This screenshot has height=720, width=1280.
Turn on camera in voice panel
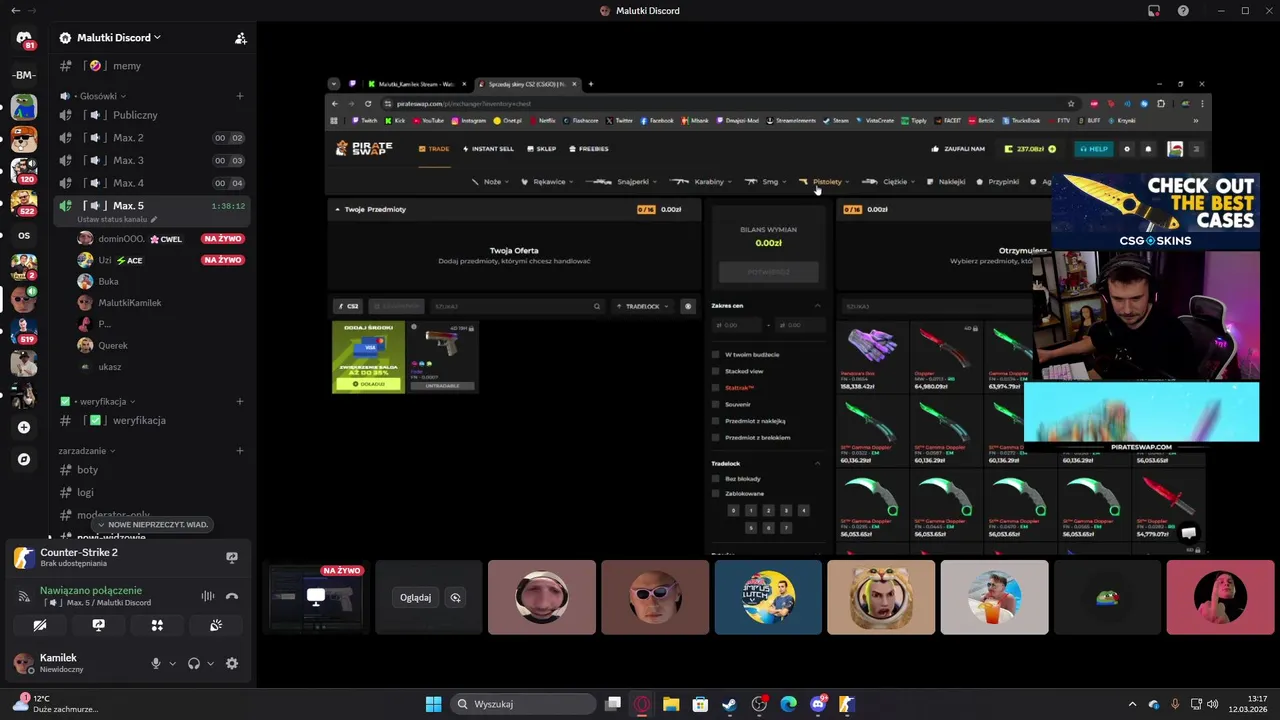(x=40, y=625)
